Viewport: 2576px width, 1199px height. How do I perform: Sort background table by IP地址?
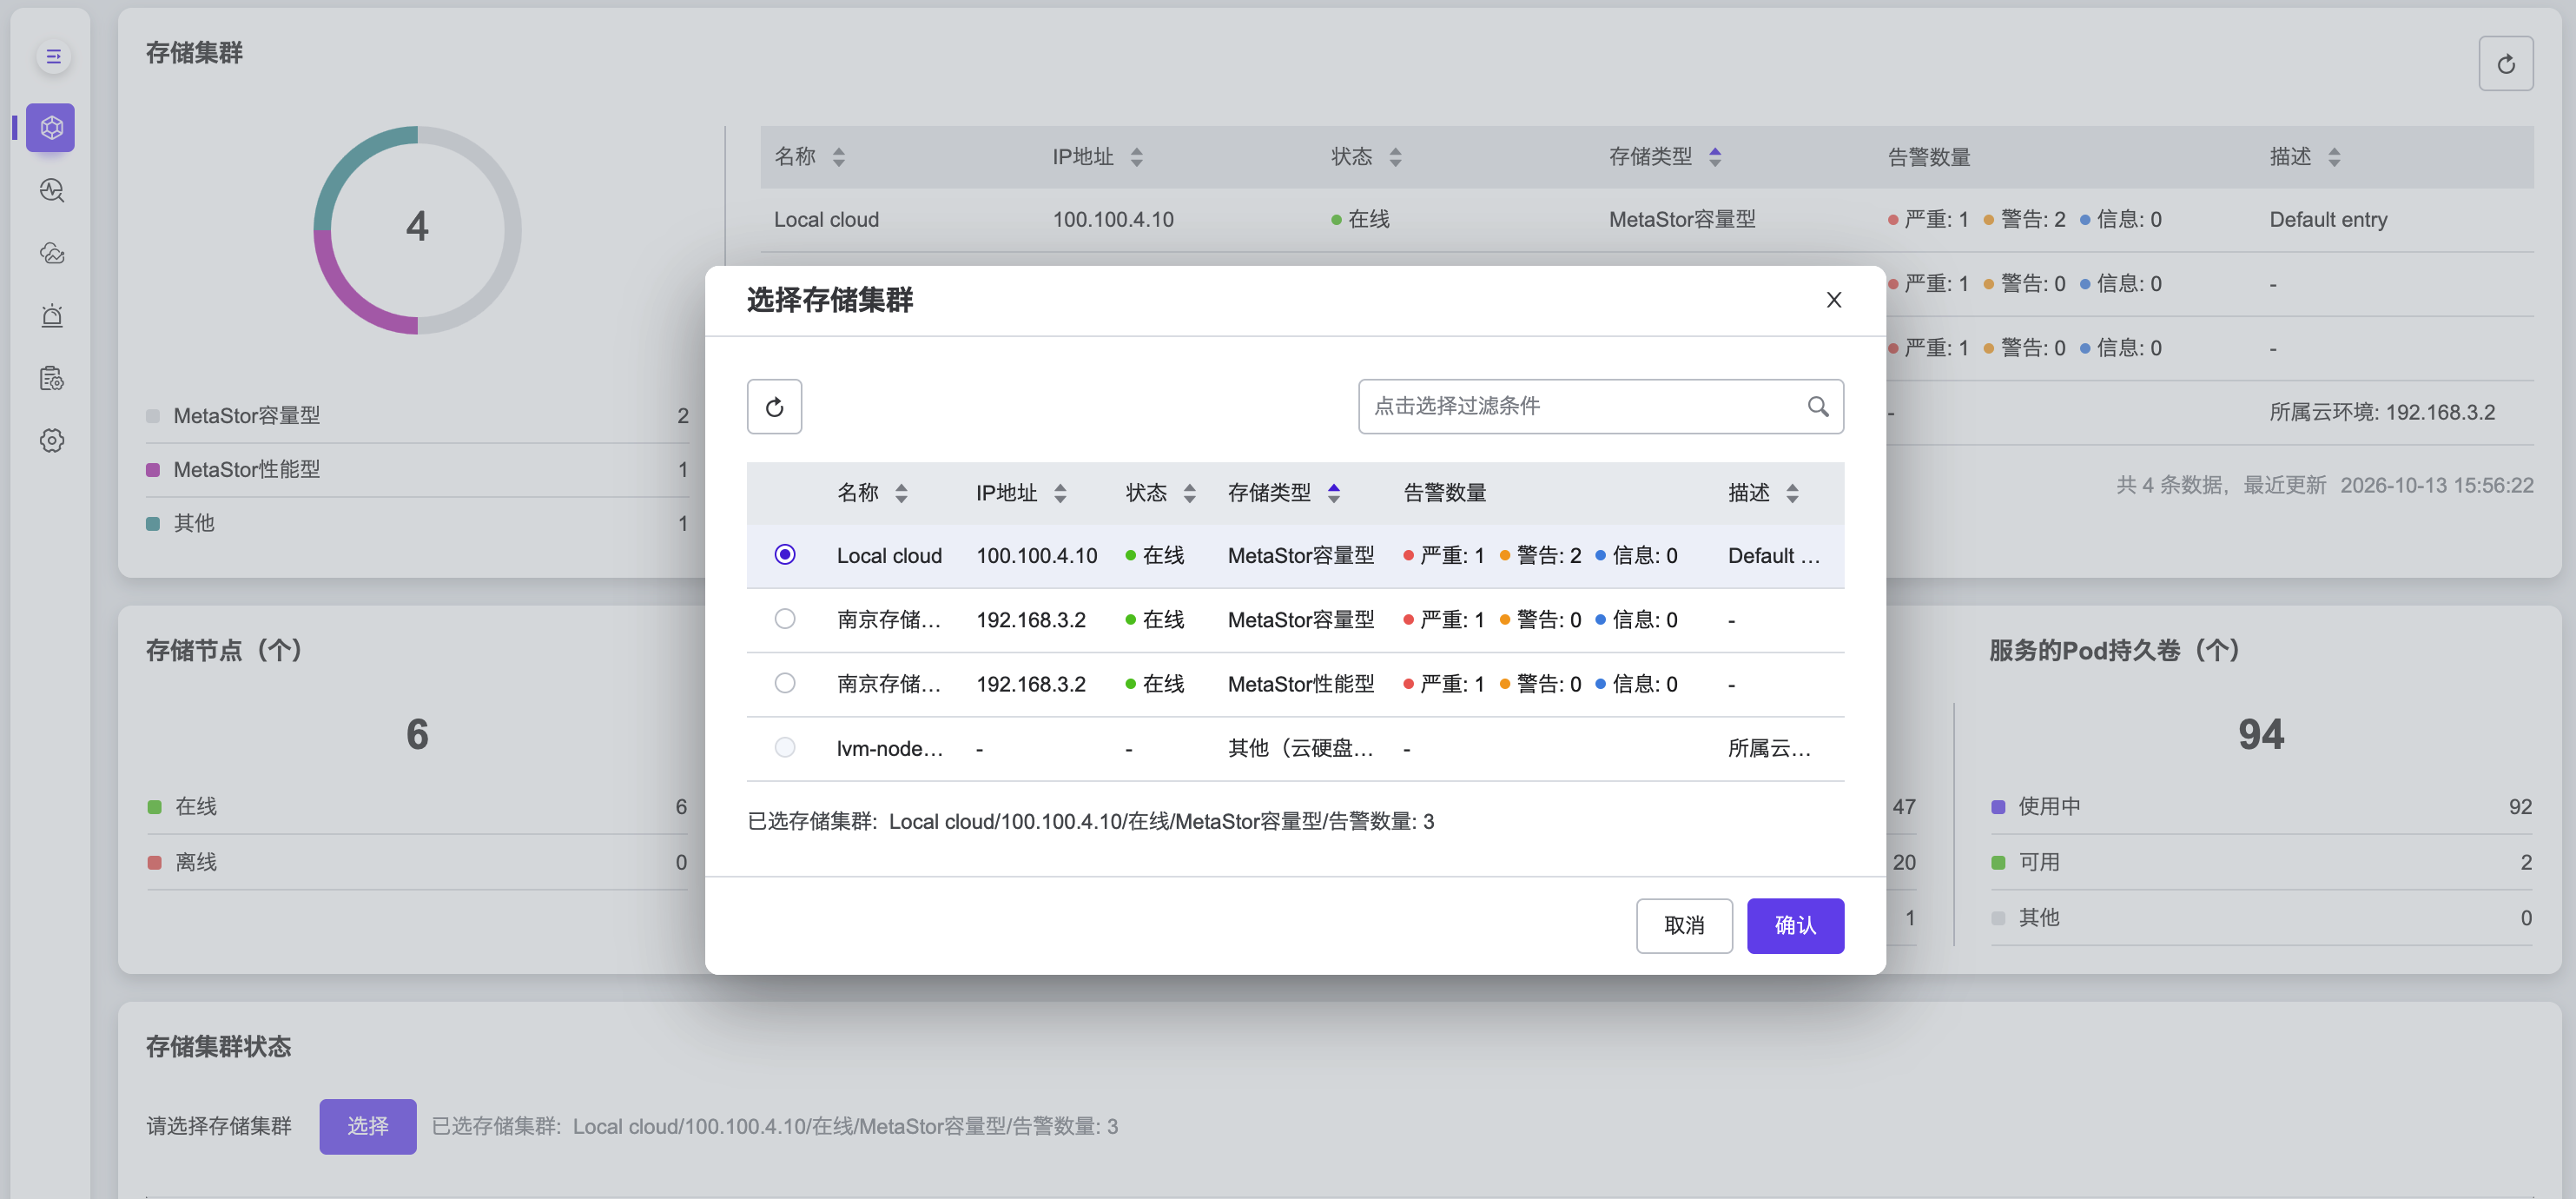pos(1136,157)
